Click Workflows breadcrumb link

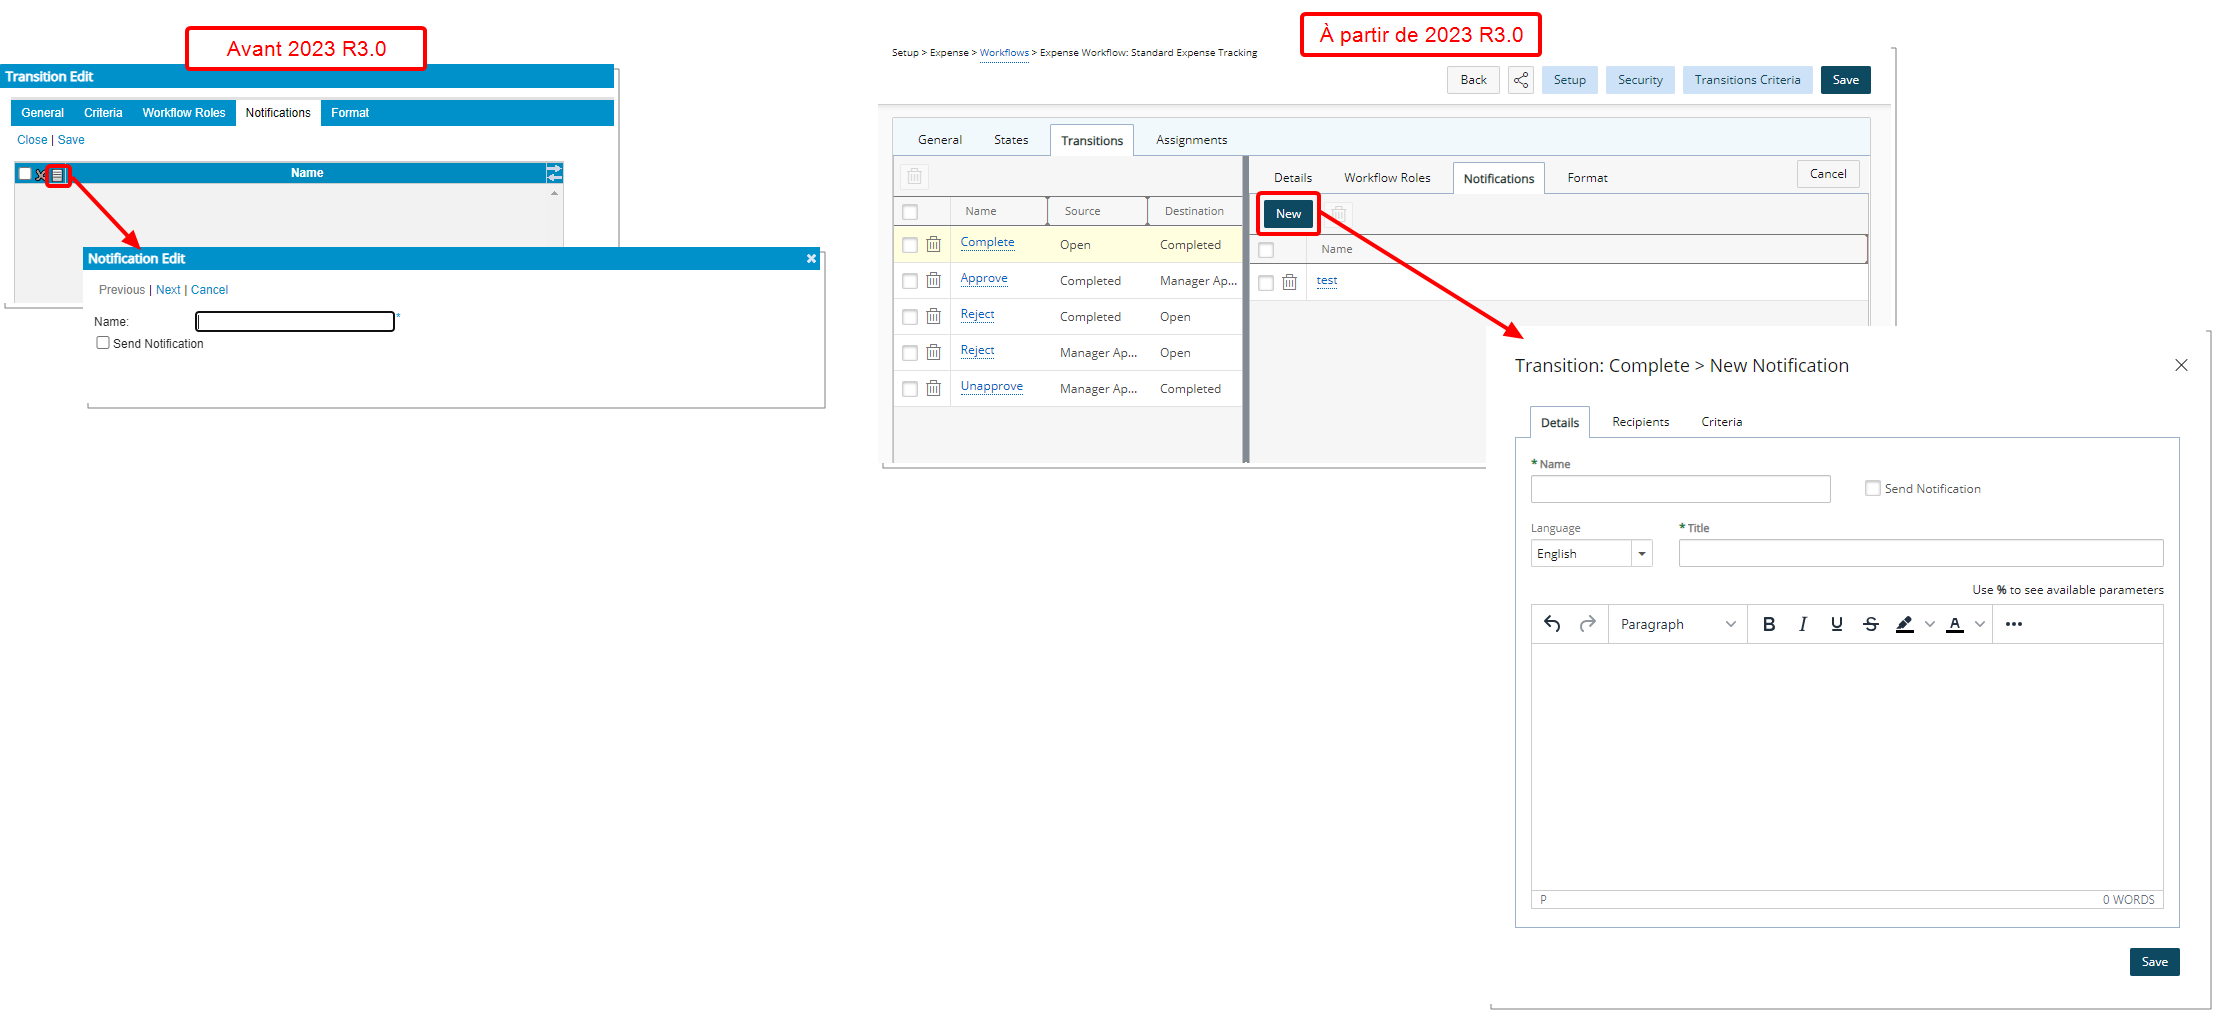(x=1004, y=53)
